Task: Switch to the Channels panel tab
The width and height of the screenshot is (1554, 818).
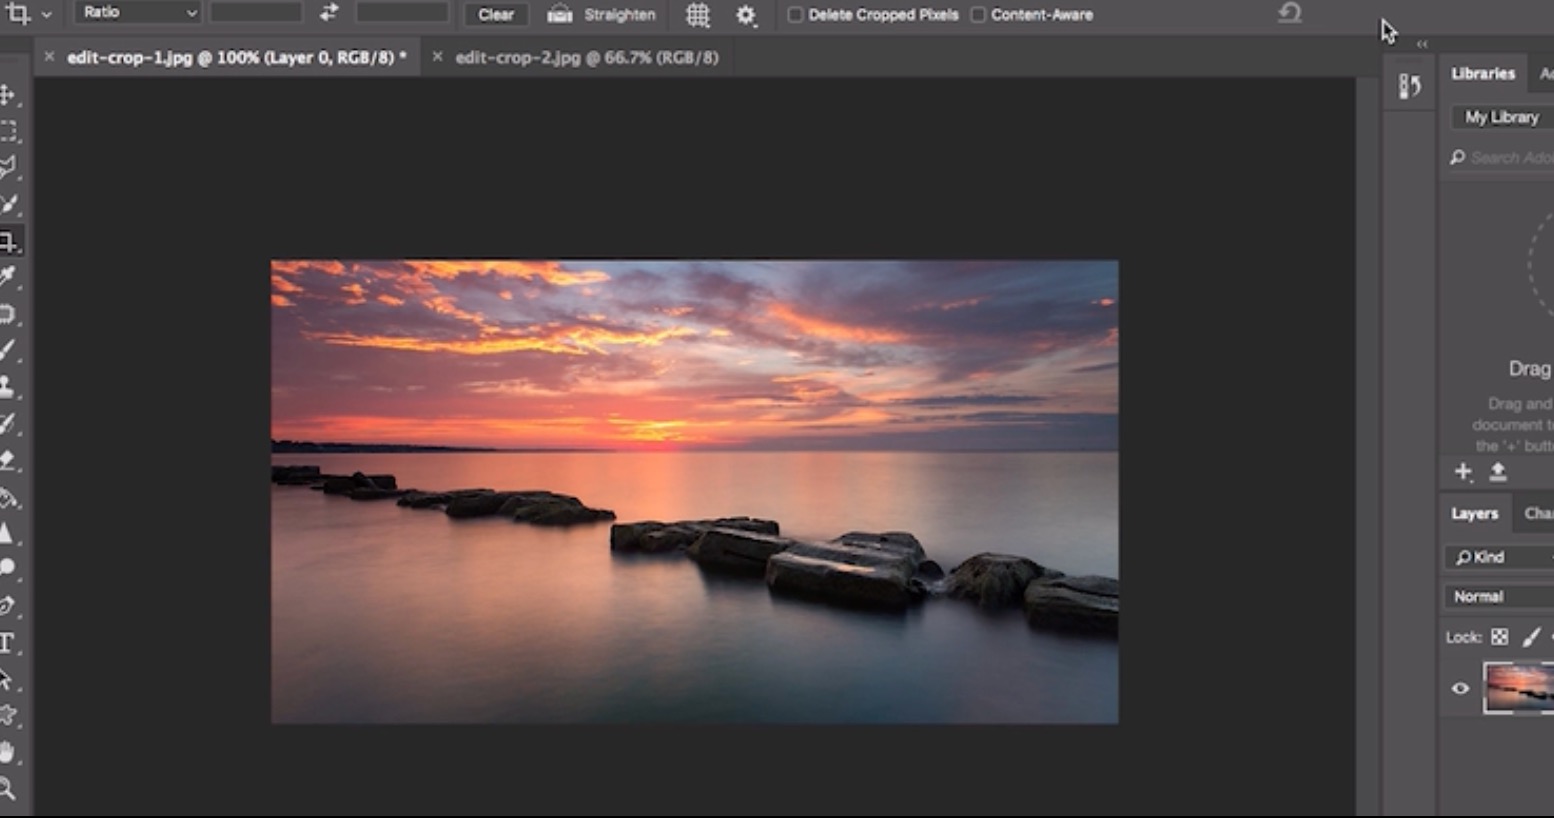Action: [x=1538, y=514]
